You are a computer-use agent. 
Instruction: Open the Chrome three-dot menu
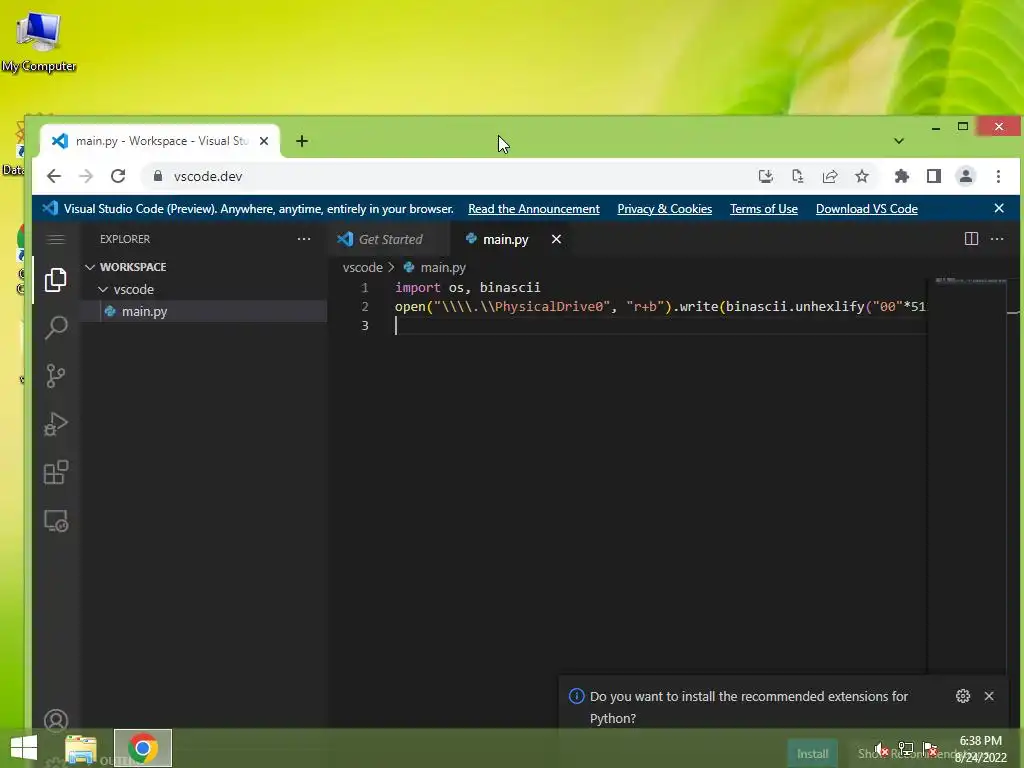(998, 176)
